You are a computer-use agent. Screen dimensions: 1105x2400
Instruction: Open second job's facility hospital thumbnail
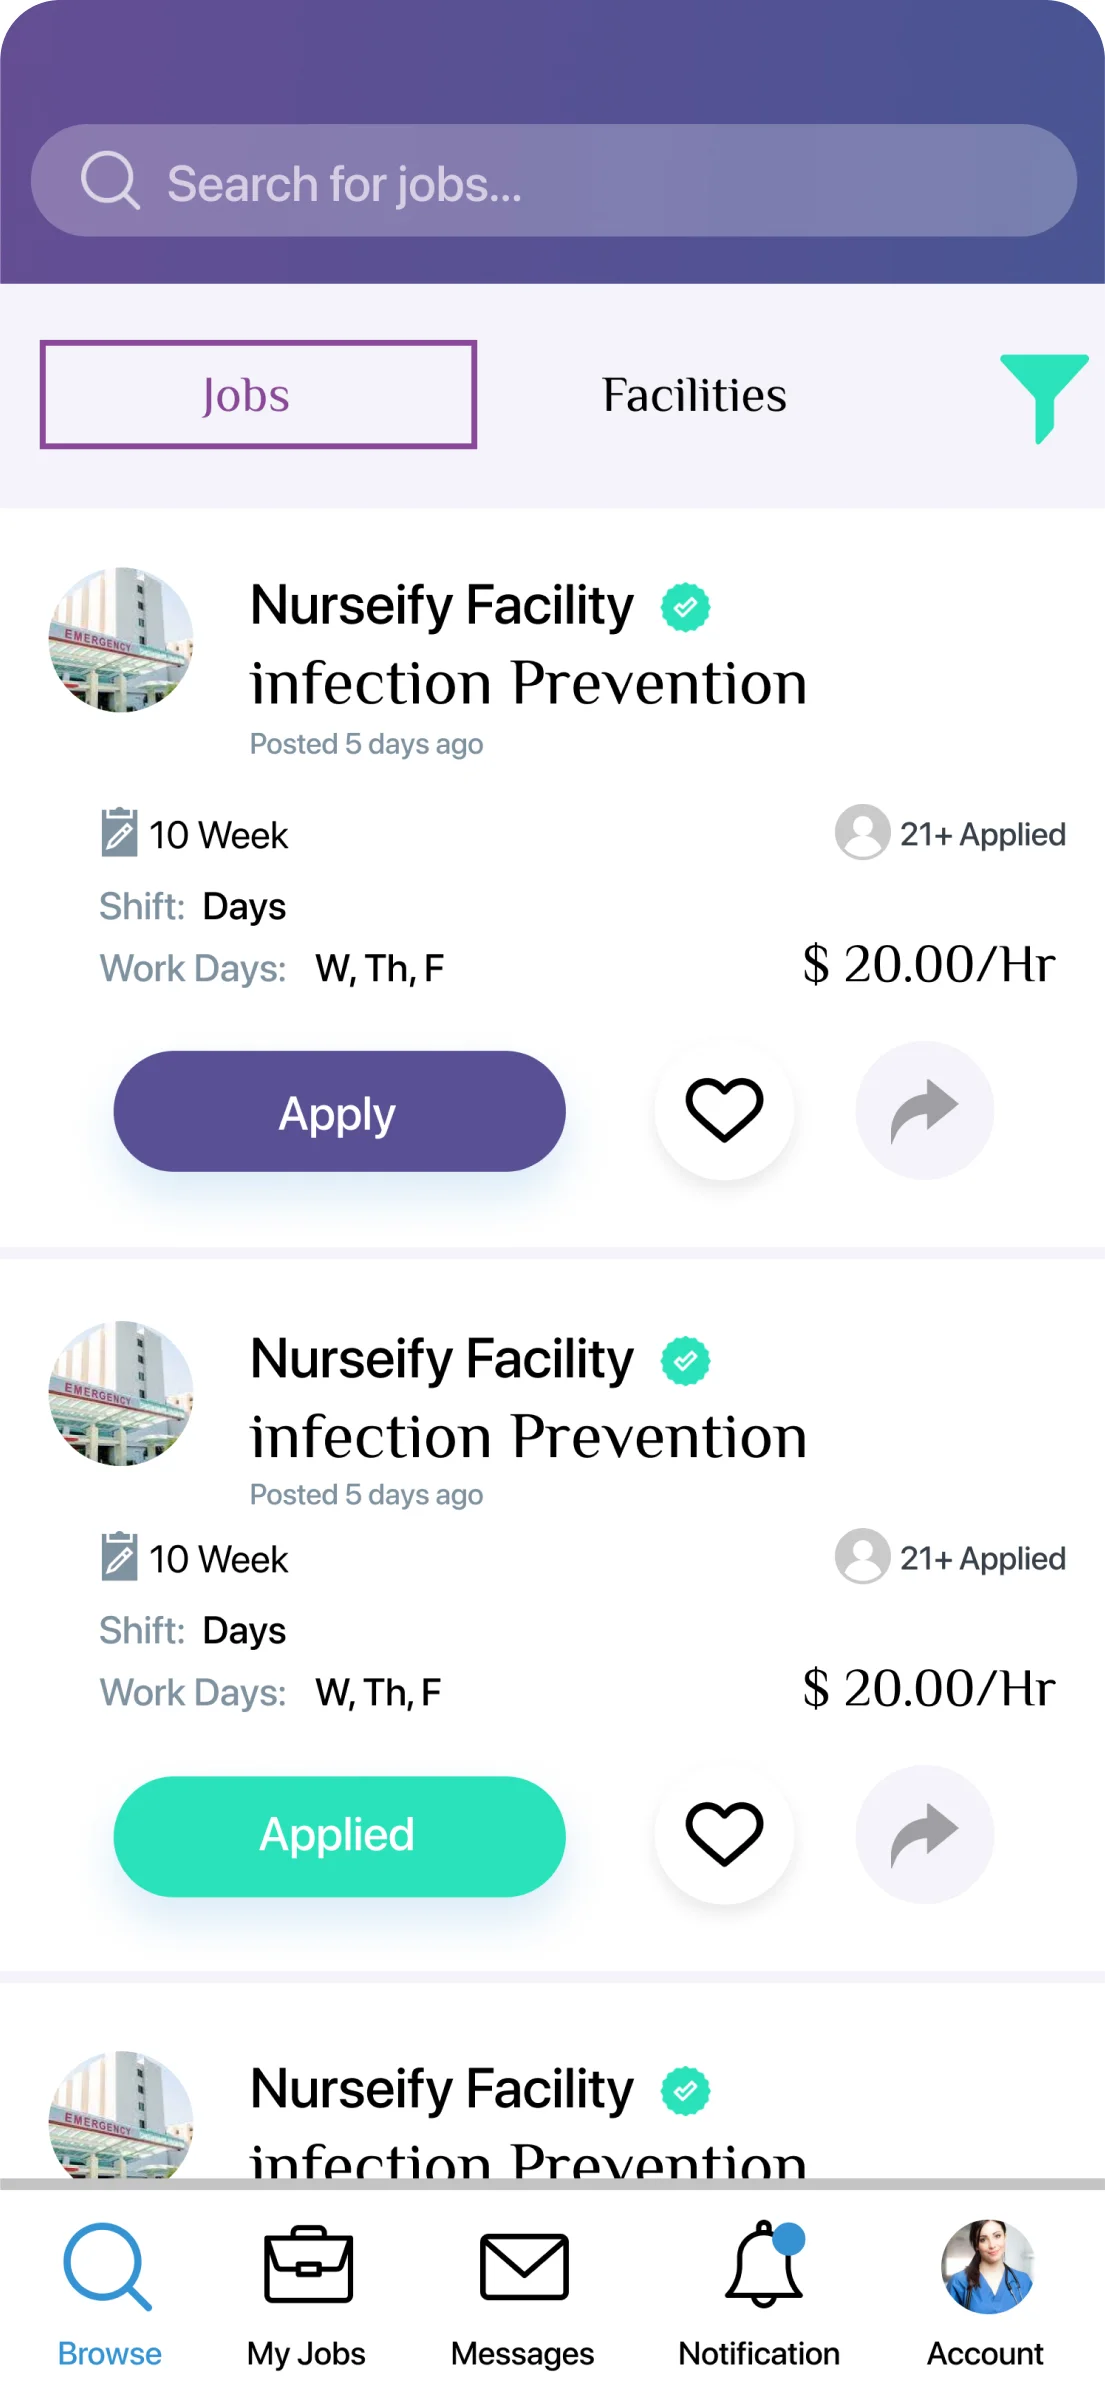pyautogui.click(x=121, y=1393)
